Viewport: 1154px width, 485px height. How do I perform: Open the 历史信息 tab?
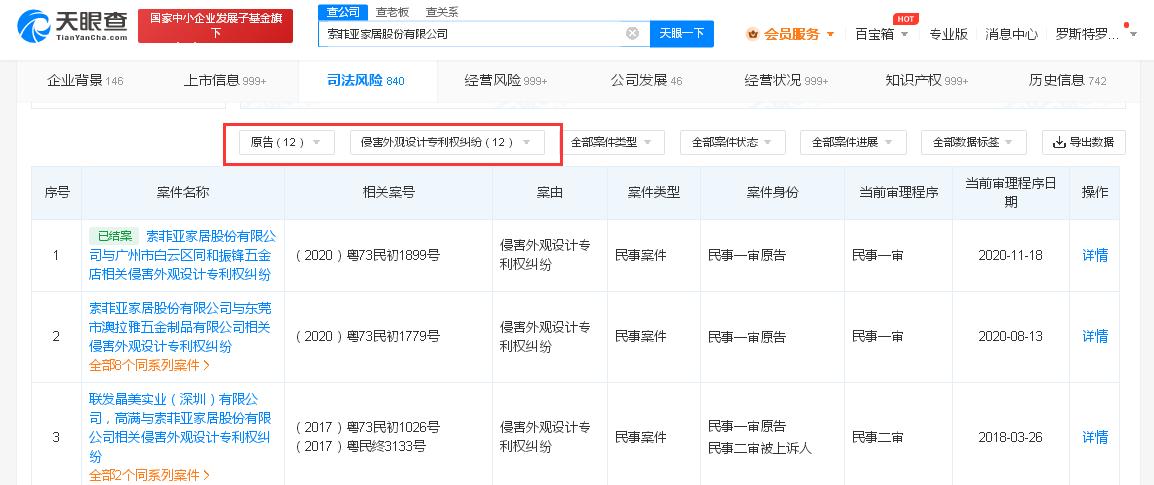click(1067, 81)
